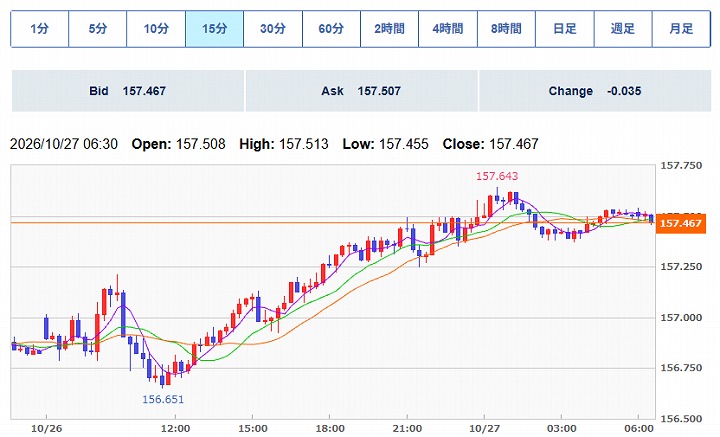Image resolution: width=720 pixels, height=437 pixels.
Task: Click the Low: 157.455 value
Action: (385, 144)
